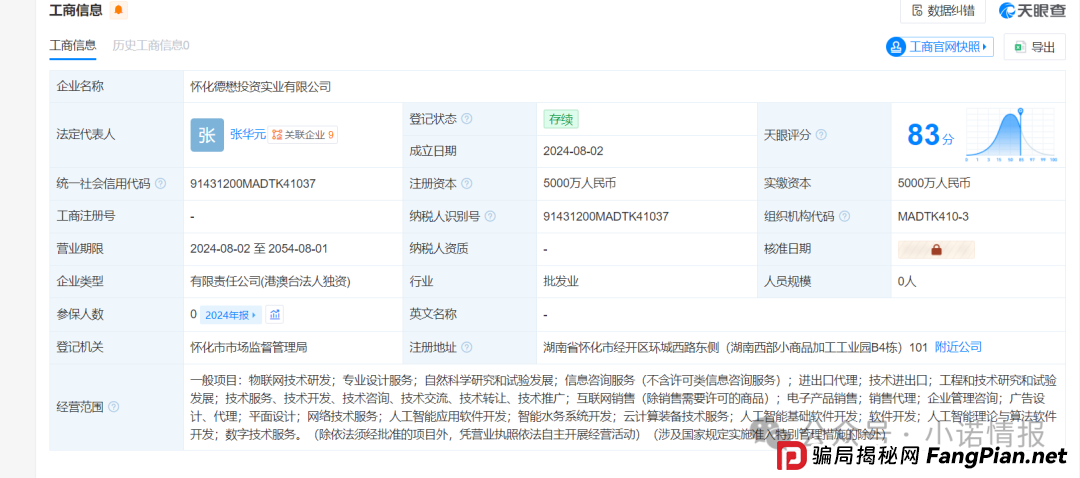This screenshot has width=1080, height=478.
Task: Open 关联企业 9 related companies tag
Action: click(x=302, y=135)
